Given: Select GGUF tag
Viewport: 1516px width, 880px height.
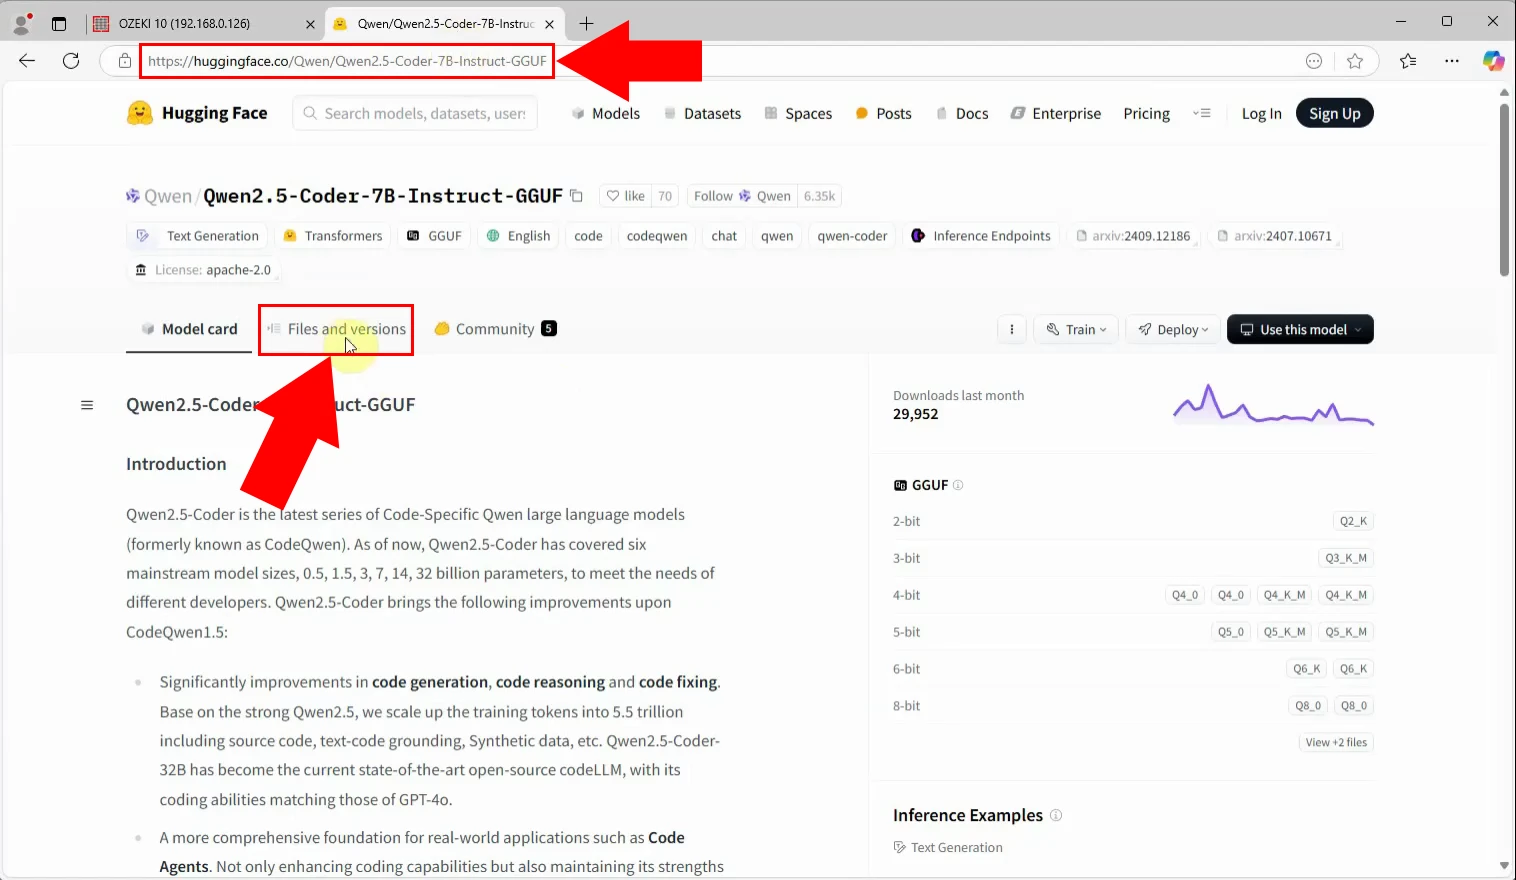Looking at the screenshot, I should tap(434, 236).
